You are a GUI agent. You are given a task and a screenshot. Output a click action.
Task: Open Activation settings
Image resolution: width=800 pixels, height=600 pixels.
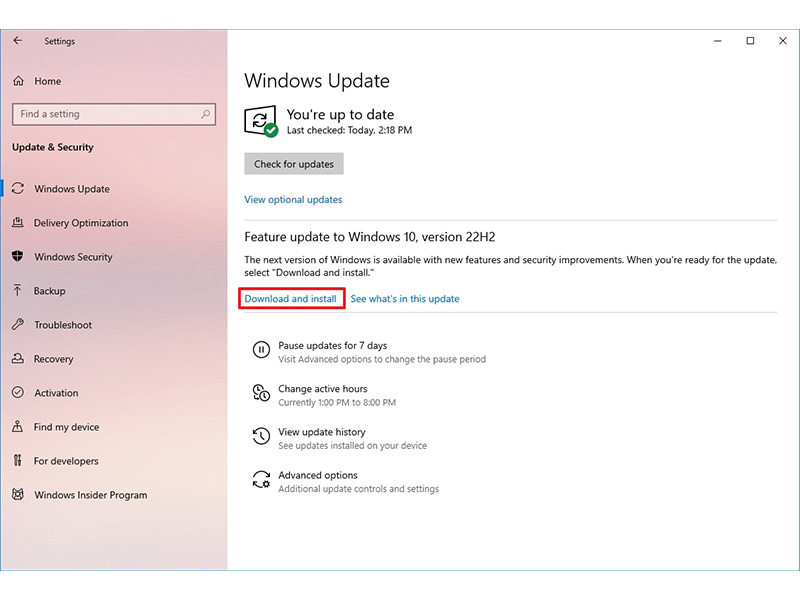[x=56, y=393]
